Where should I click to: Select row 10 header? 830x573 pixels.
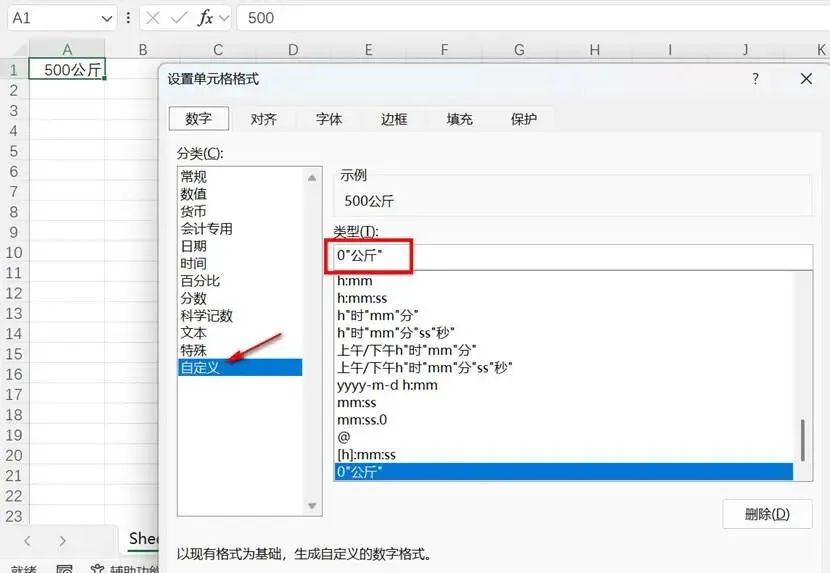(x=14, y=253)
